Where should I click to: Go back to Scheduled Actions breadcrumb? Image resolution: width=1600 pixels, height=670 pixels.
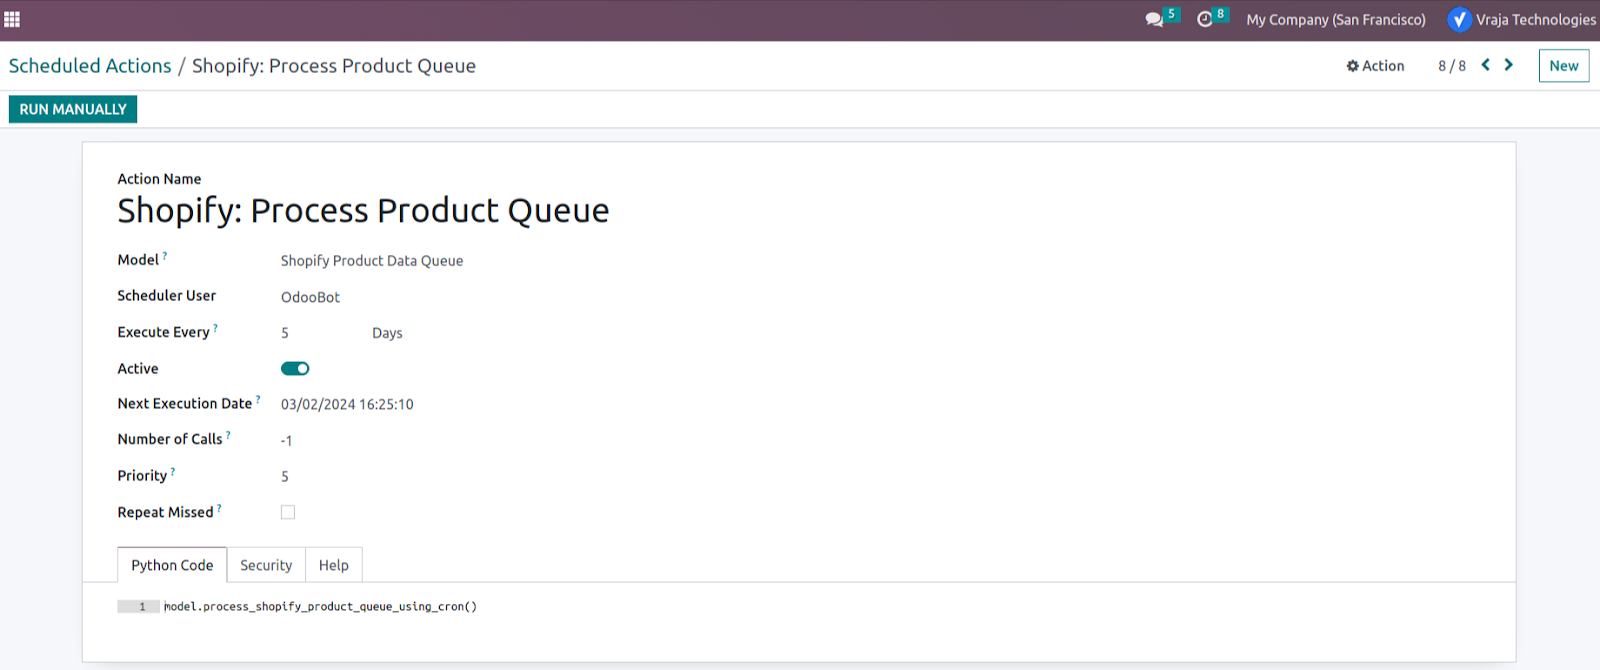pos(90,66)
